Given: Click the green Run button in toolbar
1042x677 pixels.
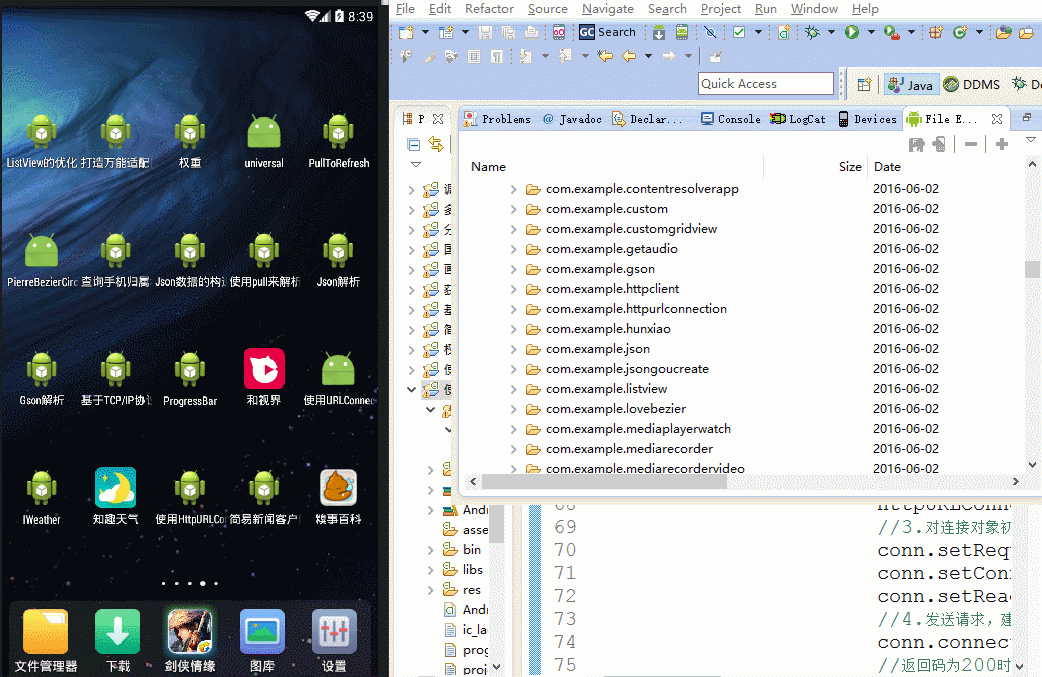Looking at the screenshot, I should click(852, 32).
